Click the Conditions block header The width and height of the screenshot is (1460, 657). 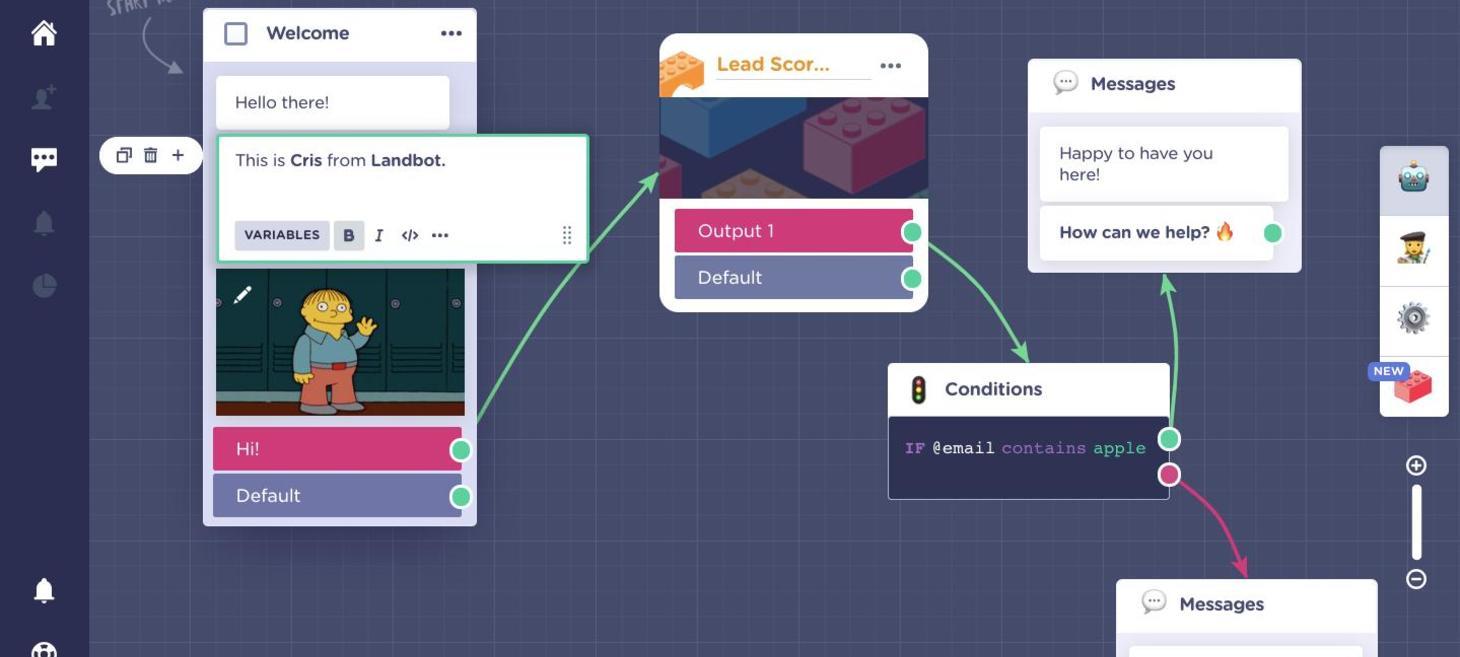click(x=1028, y=390)
